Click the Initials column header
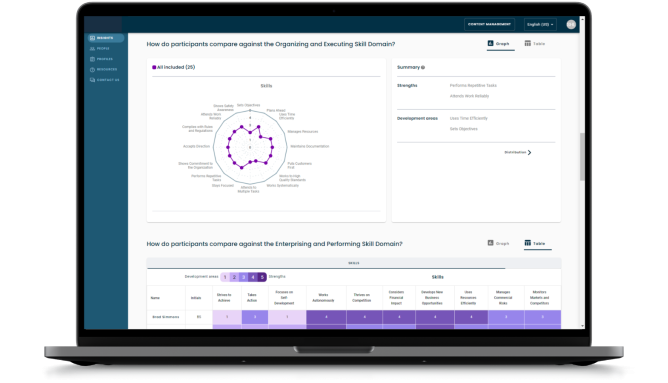Viewport: 668px width, 383px height. (199, 298)
